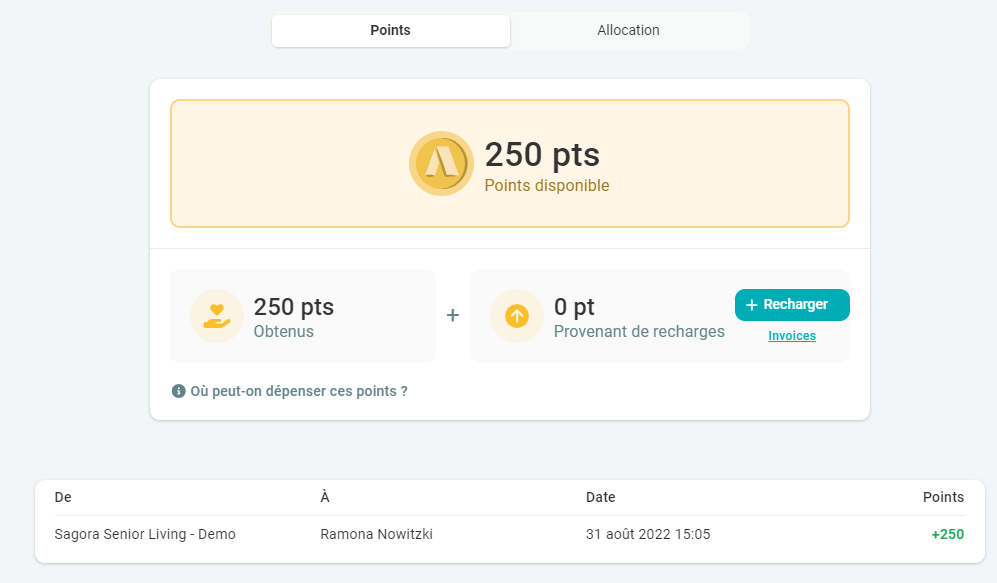This screenshot has width=997, height=583.
Task: Open the Invoices link
Action: coord(791,336)
